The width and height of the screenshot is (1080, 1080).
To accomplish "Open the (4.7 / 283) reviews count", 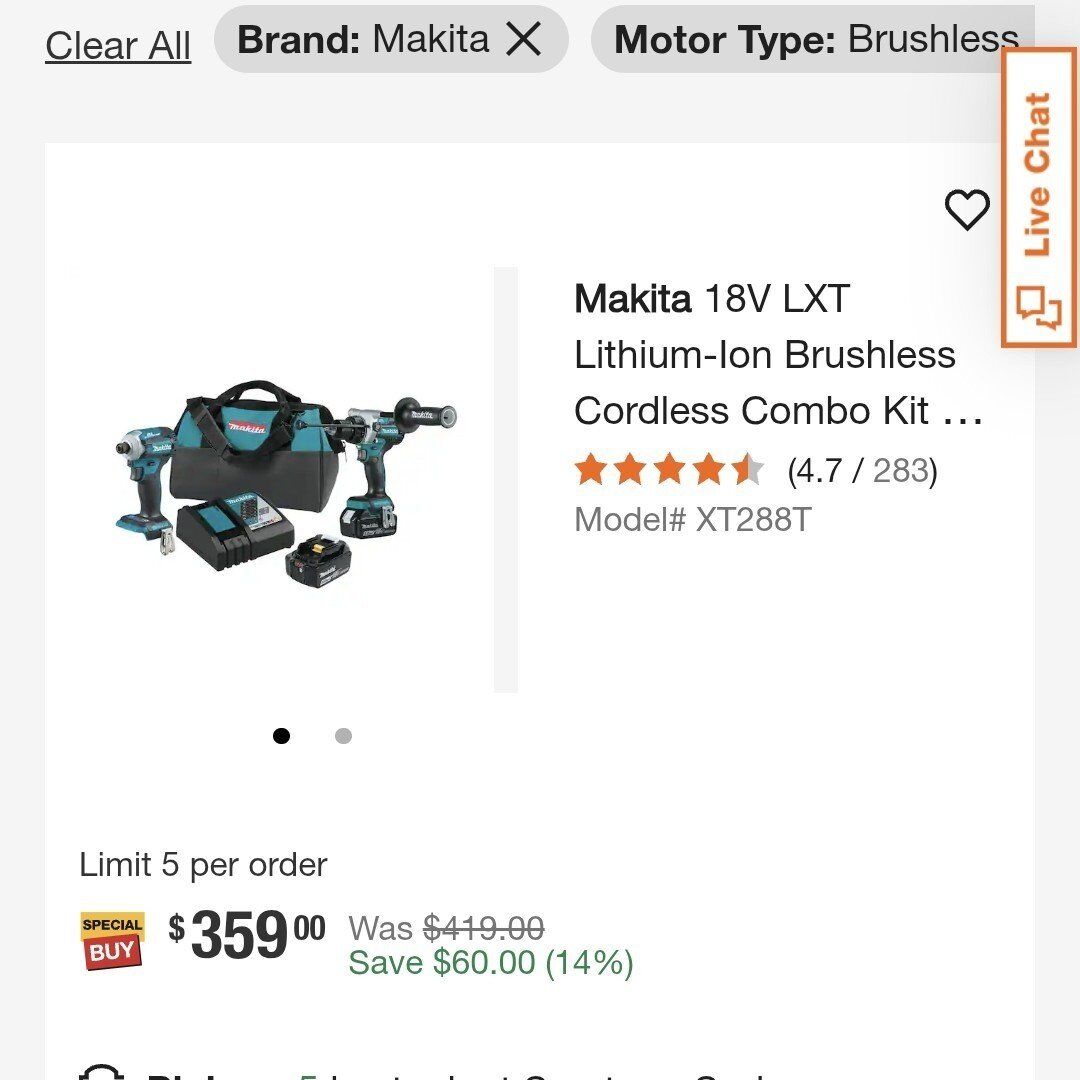I will 862,470.
